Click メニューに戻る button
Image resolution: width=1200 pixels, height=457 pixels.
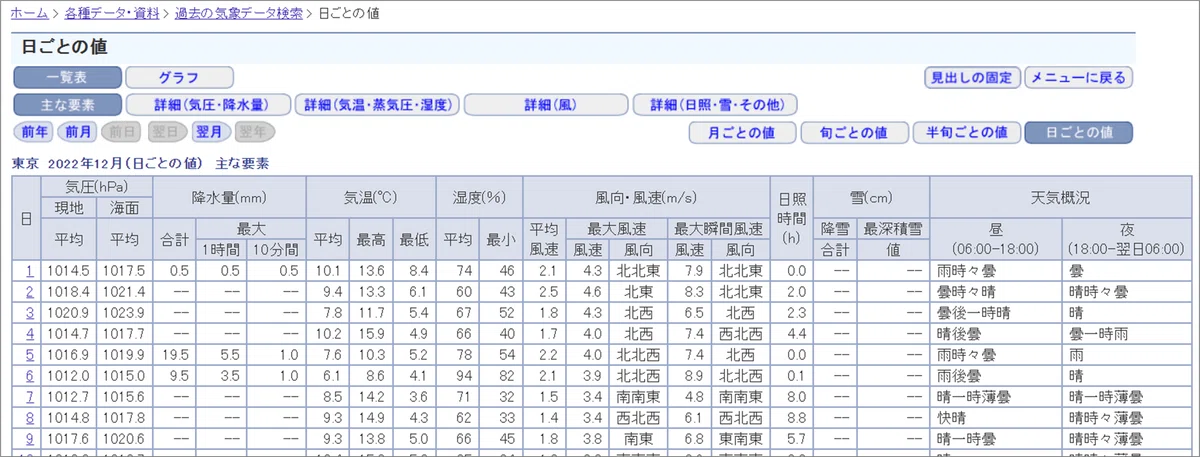[1078, 77]
